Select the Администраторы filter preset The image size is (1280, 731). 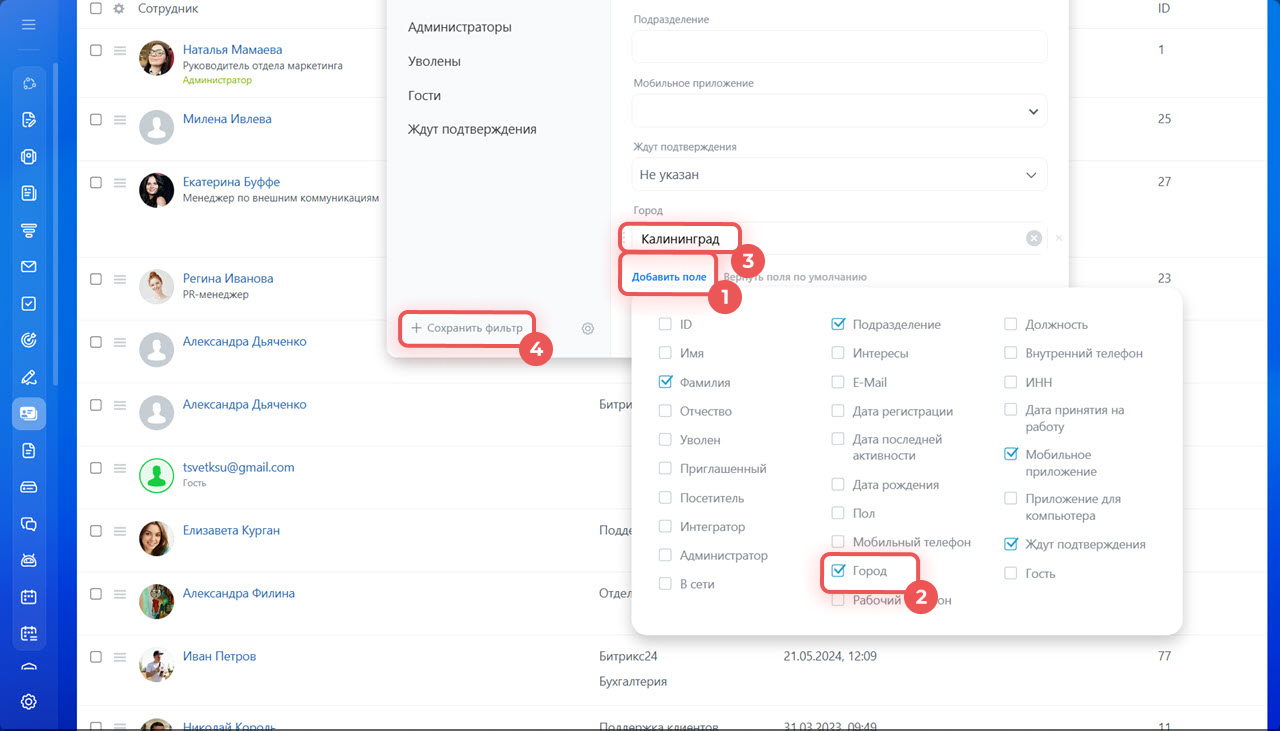tap(460, 27)
